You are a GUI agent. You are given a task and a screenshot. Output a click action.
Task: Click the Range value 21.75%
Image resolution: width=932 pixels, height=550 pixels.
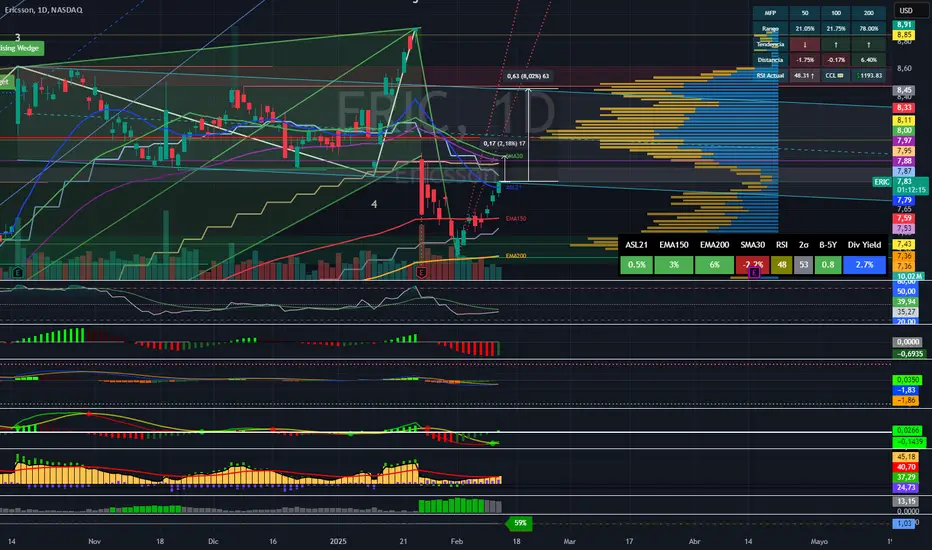(836, 29)
